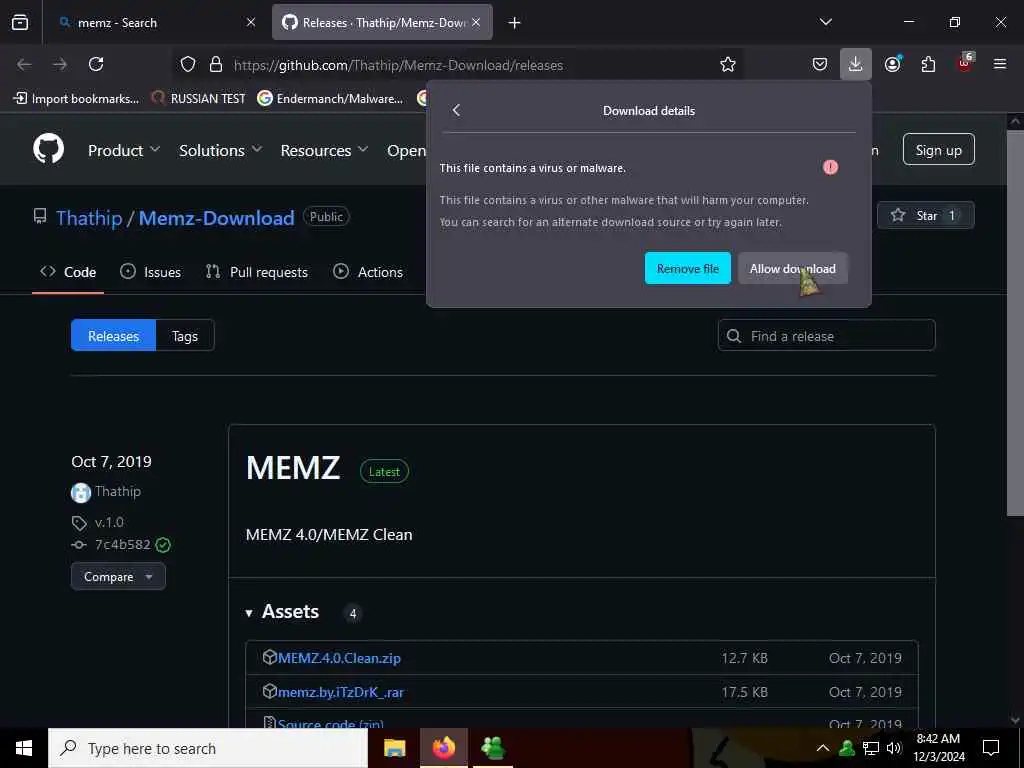Image resolution: width=1024 pixels, height=768 pixels.
Task: Go back in Download details panel
Action: (456, 110)
